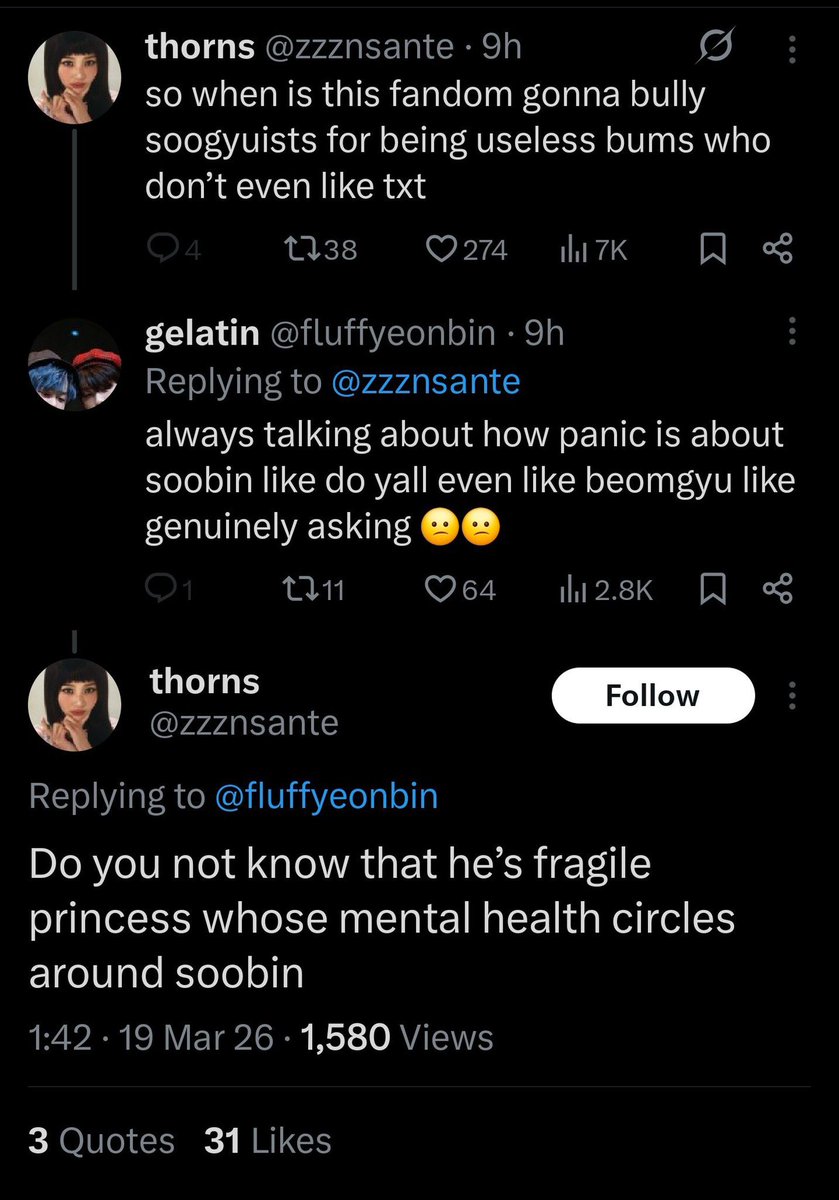Open more options on gelatin's tweet
839x1200 pixels.
pyautogui.click(x=792, y=333)
